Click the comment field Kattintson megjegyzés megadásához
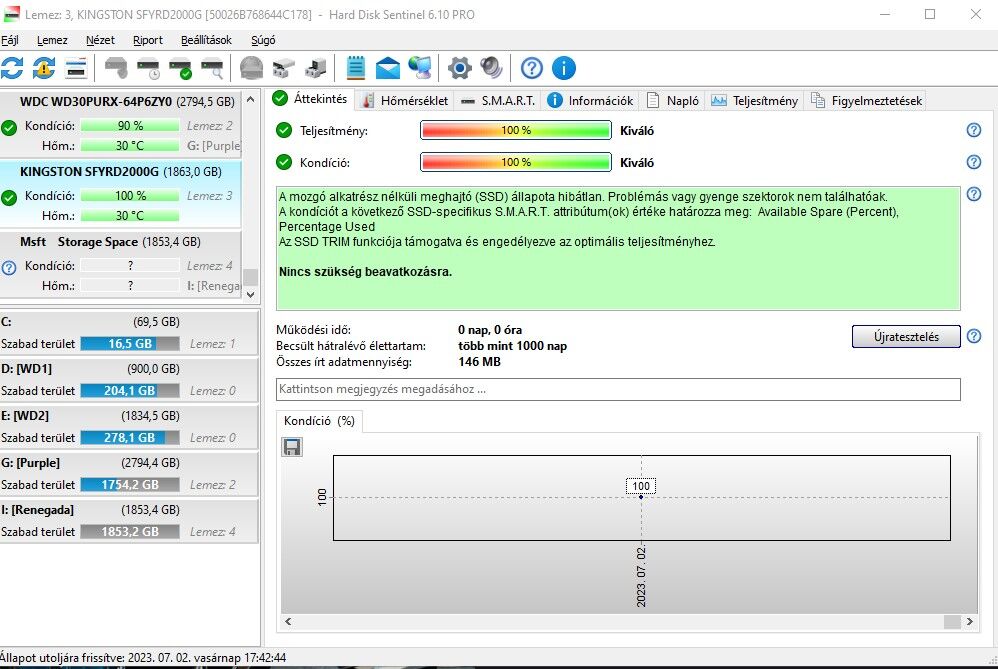The height and width of the screenshot is (669, 998). click(618, 389)
